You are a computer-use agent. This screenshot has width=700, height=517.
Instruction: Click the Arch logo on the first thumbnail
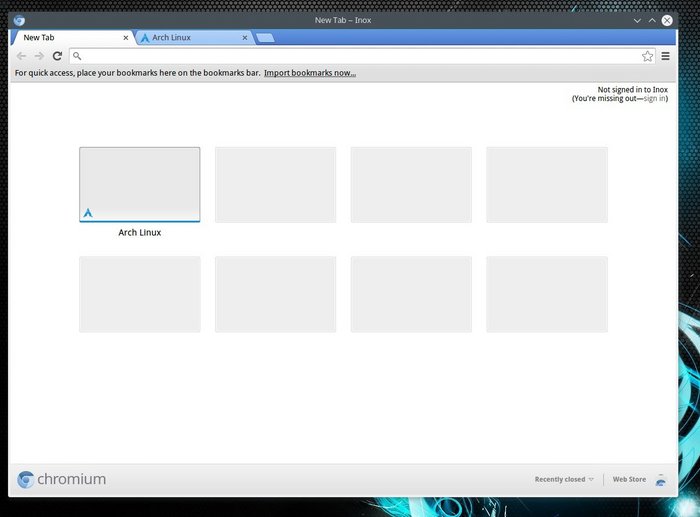coord(88,213)
